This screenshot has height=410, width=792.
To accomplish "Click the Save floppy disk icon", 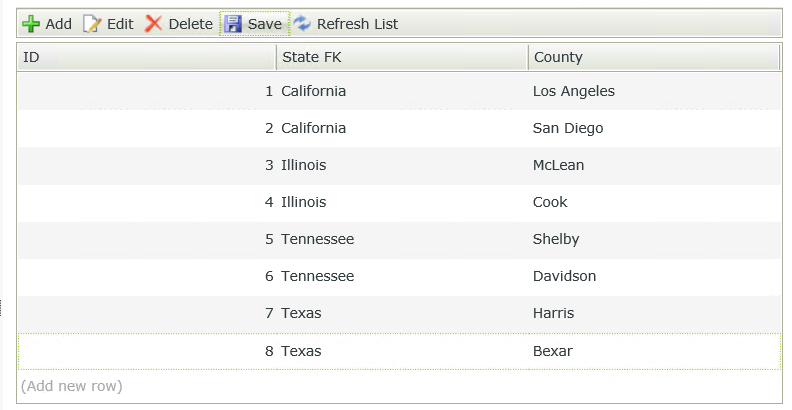I will (233, 24).
